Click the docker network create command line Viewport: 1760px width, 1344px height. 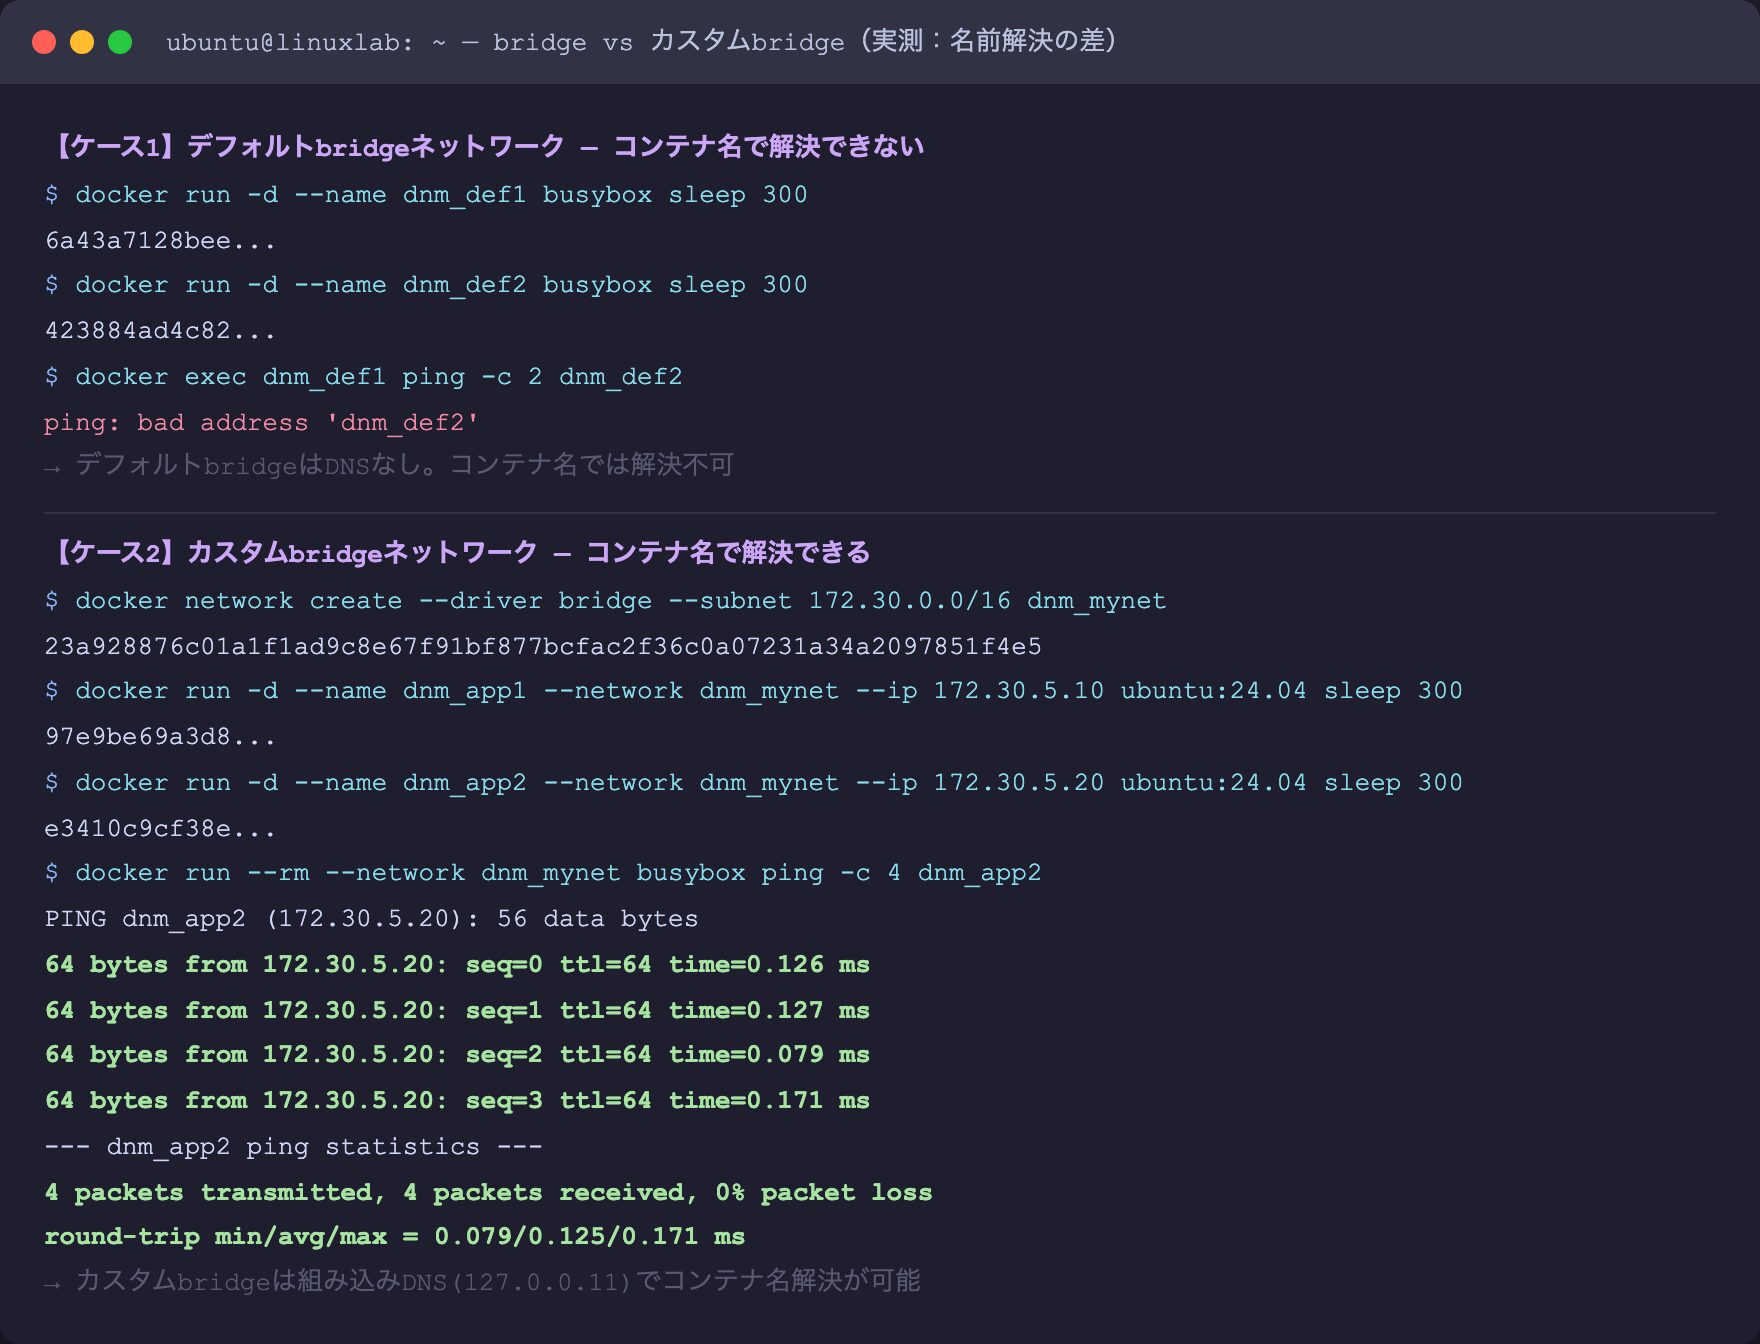pos(606,601)
